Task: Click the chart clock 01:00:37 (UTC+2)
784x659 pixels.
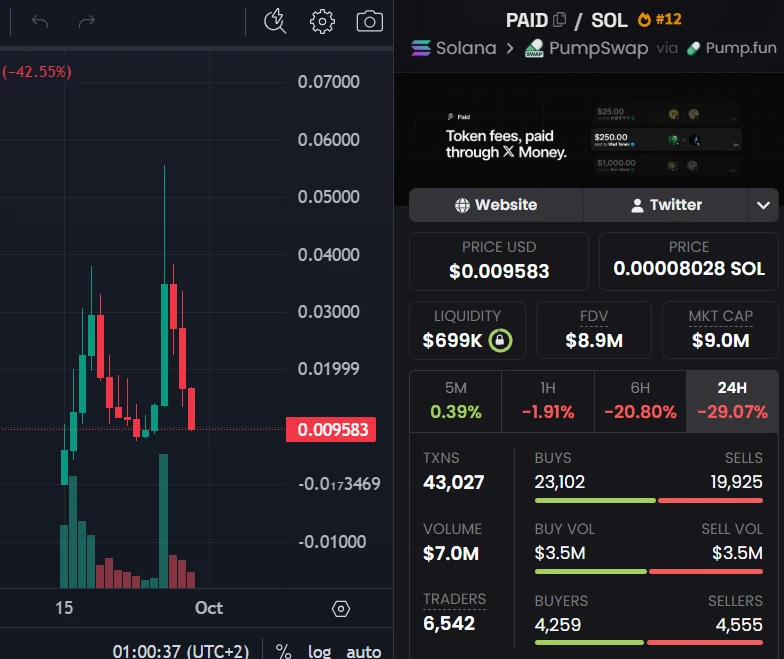Action: pos(180,651)
